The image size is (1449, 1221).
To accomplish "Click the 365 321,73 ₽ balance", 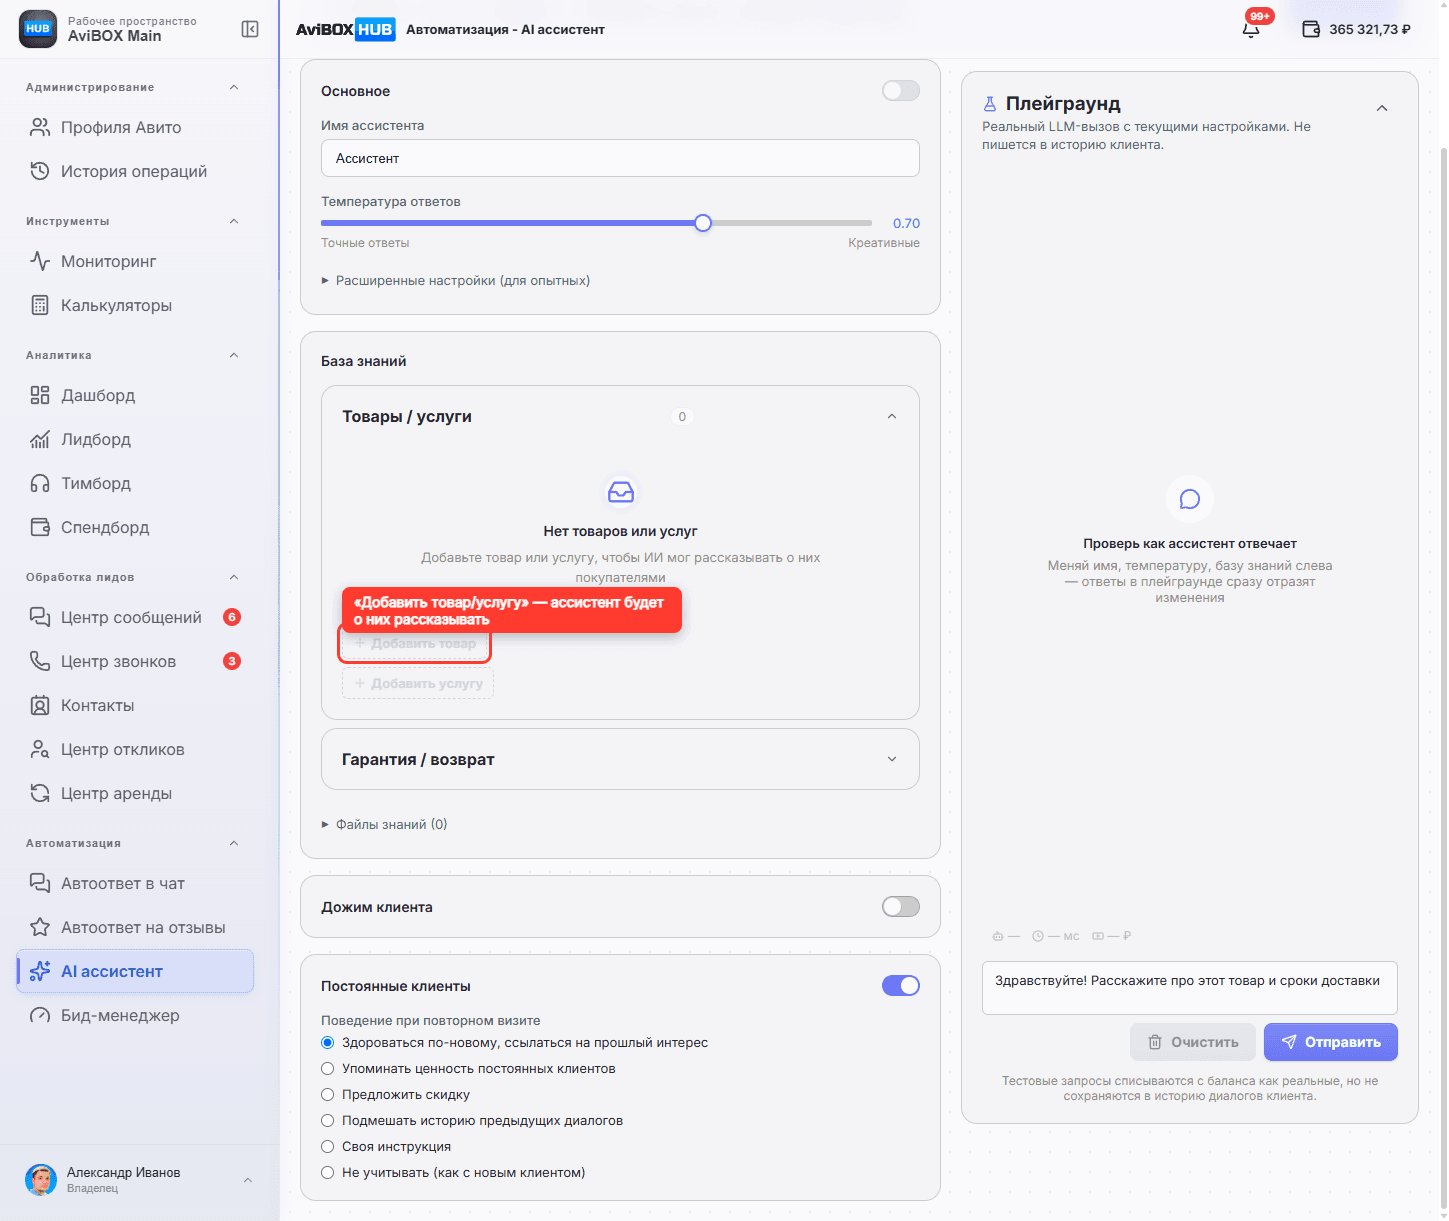I will coord(1370,29).
